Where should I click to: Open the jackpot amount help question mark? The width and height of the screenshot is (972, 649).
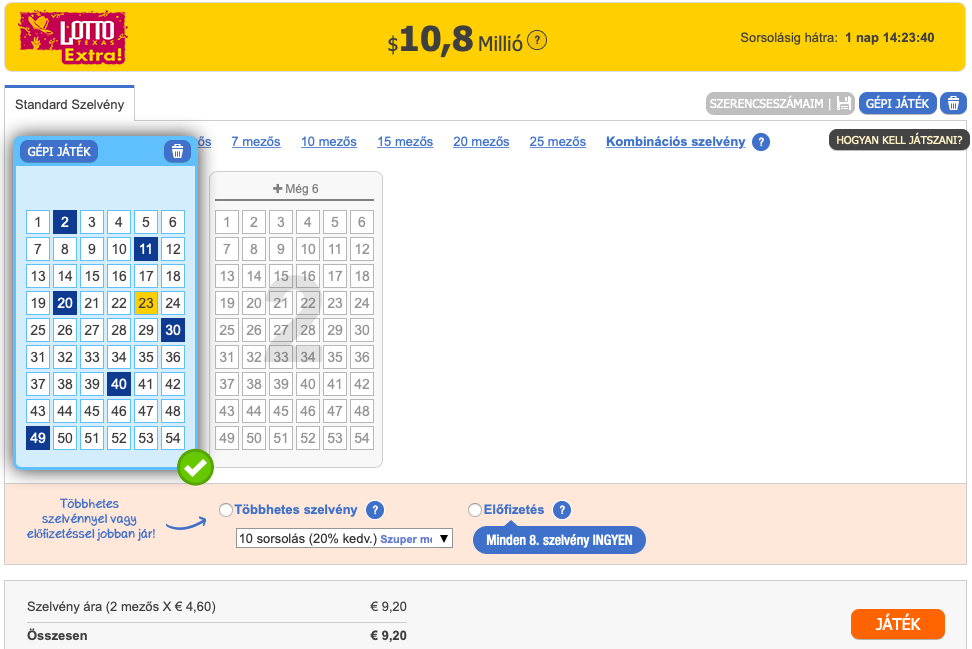[537, 40]
